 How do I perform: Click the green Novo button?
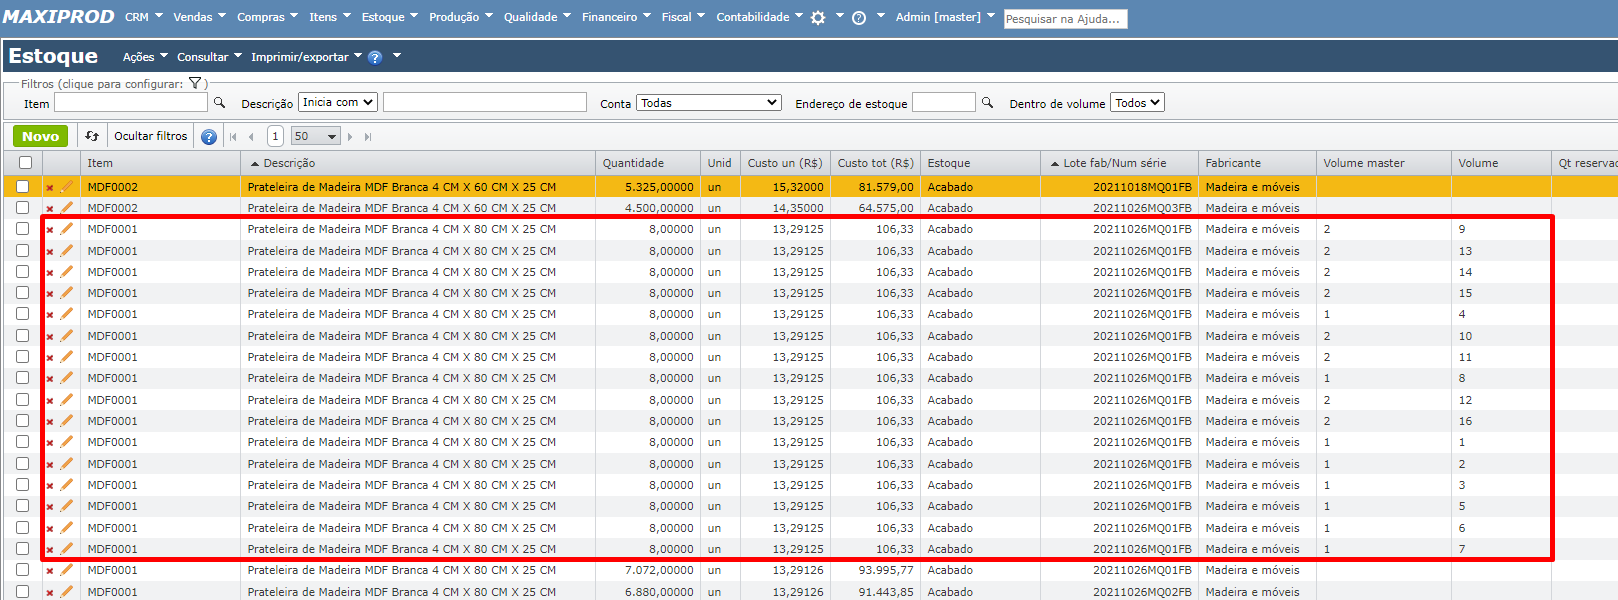(x=40, y=136)
